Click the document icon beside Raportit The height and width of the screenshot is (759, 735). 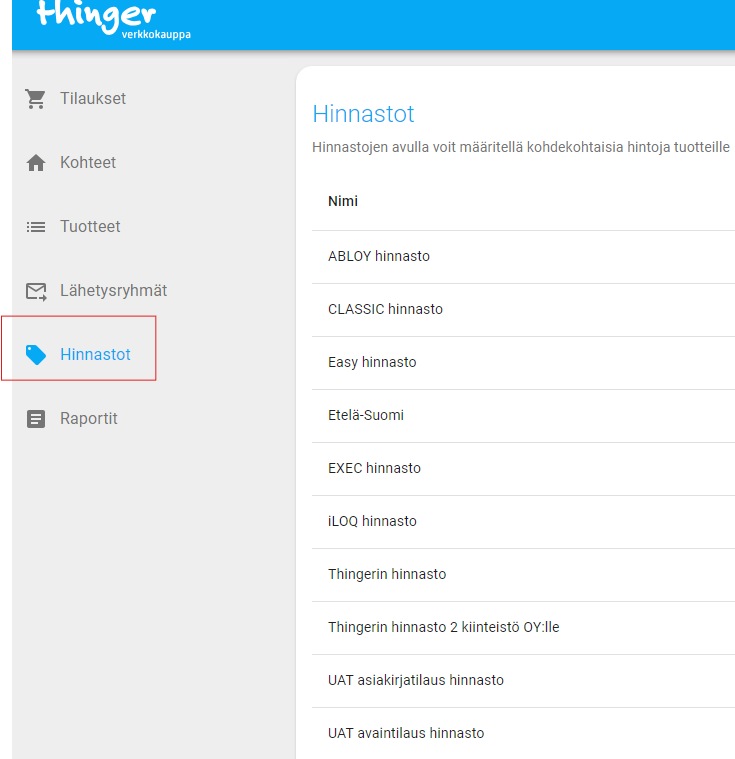[x=36, y=419]
